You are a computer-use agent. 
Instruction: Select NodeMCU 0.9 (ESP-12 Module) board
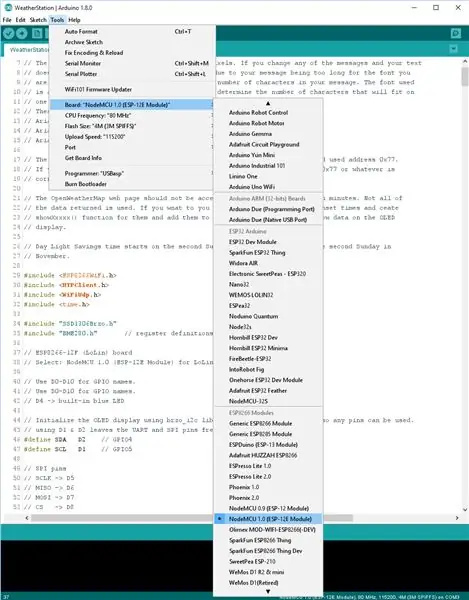click(x=268, y=508)
